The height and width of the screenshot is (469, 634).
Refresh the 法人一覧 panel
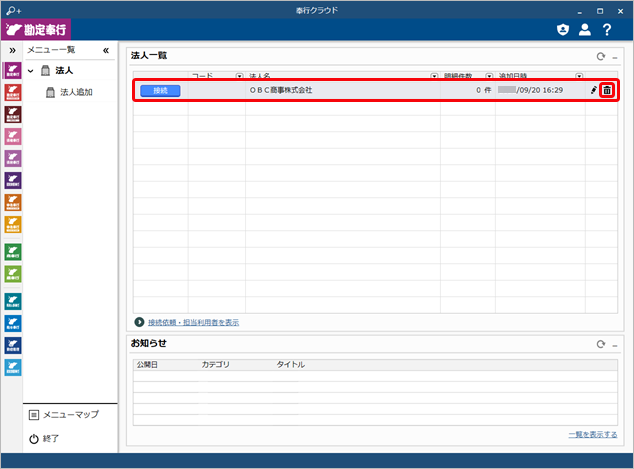(x=601, y=57)
